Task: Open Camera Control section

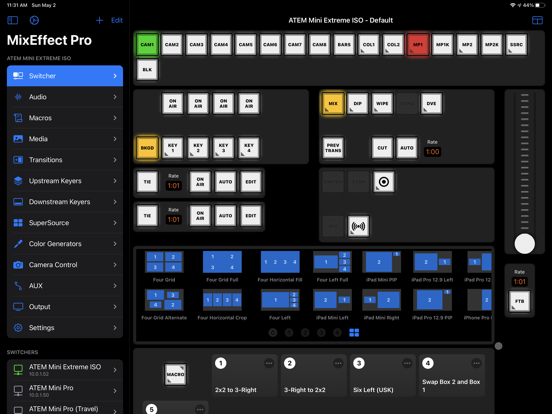Action: coord(65,265)
